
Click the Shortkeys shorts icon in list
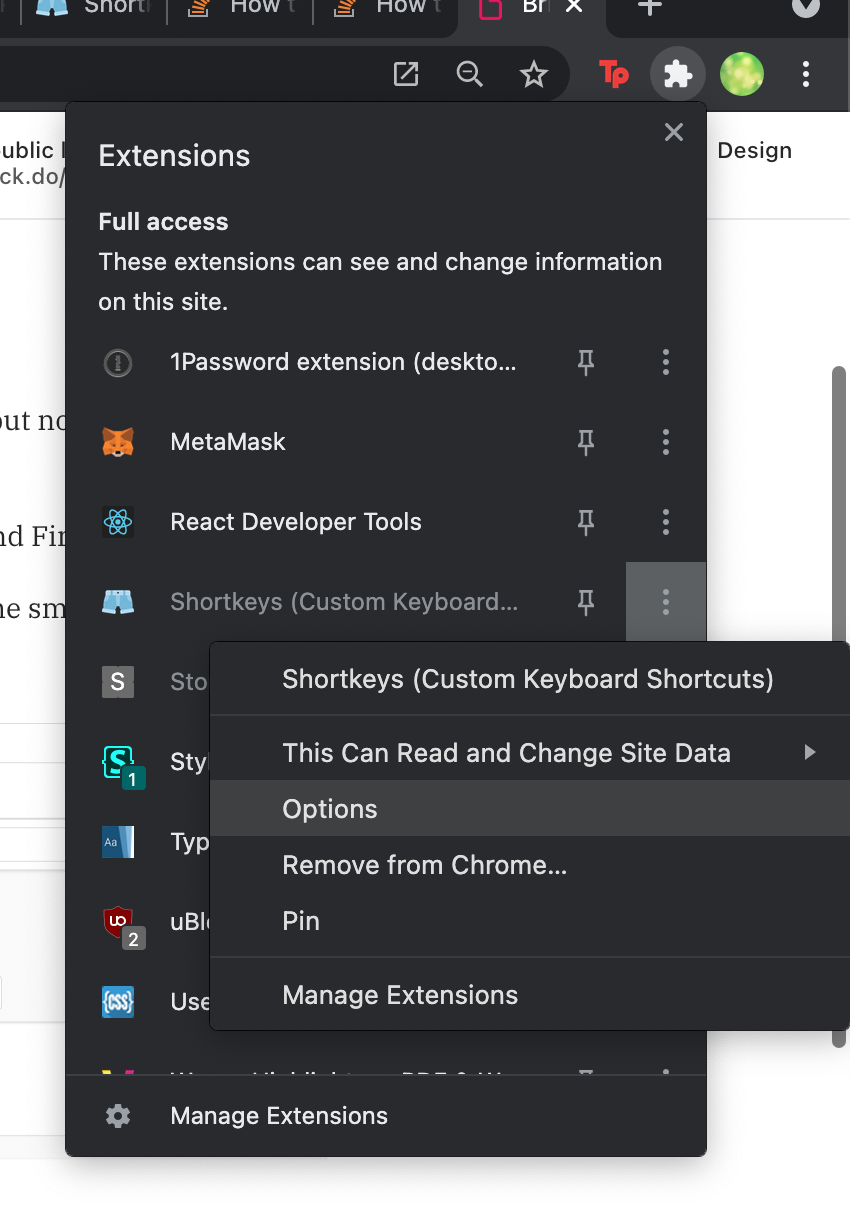[x=118, y=602]
